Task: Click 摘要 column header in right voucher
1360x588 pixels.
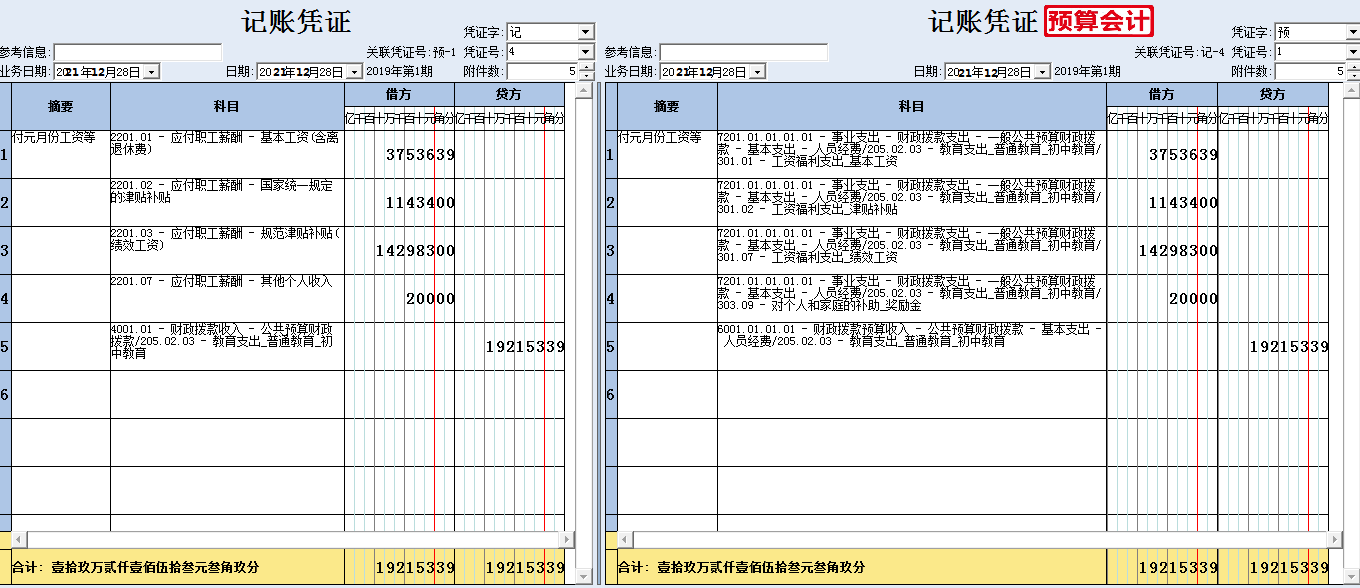Action: [x=666, y=106]
